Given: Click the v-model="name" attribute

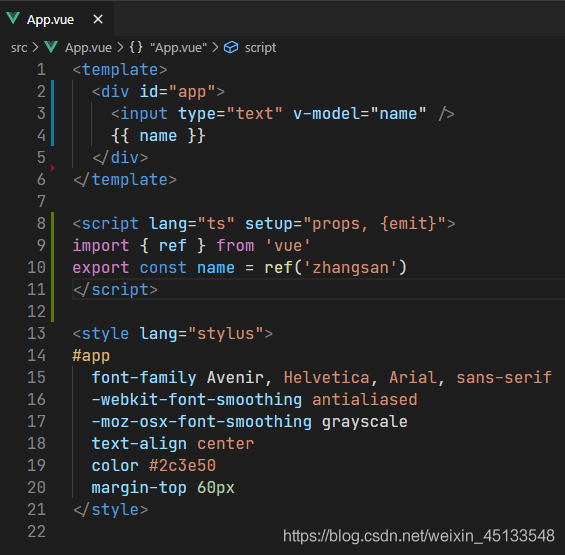Looking at the screenshot, I should pos(359,114).
